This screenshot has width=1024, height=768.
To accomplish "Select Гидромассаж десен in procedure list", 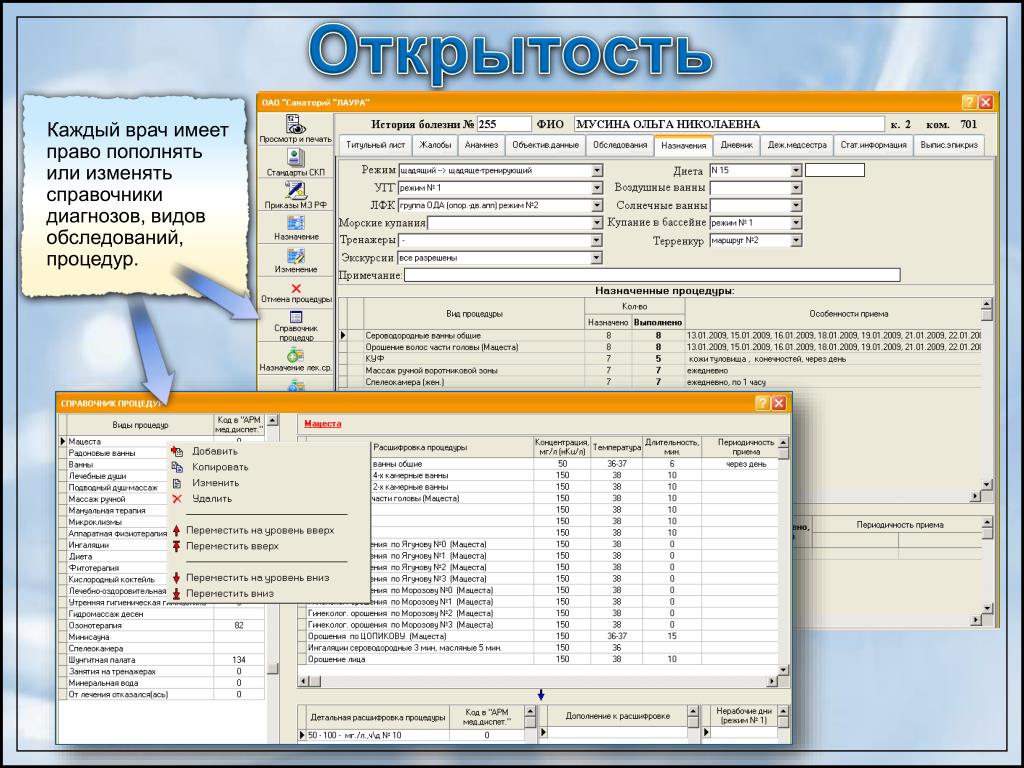I will (106, 614).
